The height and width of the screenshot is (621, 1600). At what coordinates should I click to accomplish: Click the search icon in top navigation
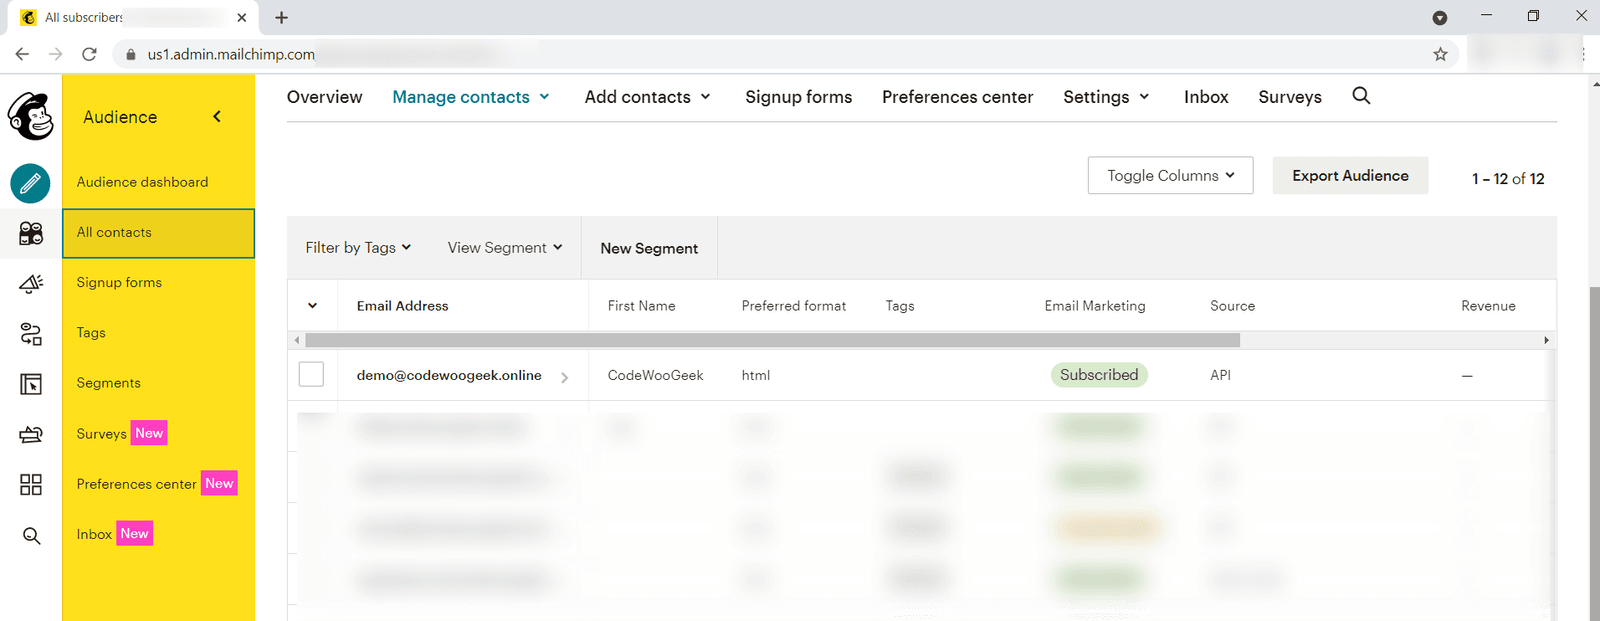coord(1361,96)
